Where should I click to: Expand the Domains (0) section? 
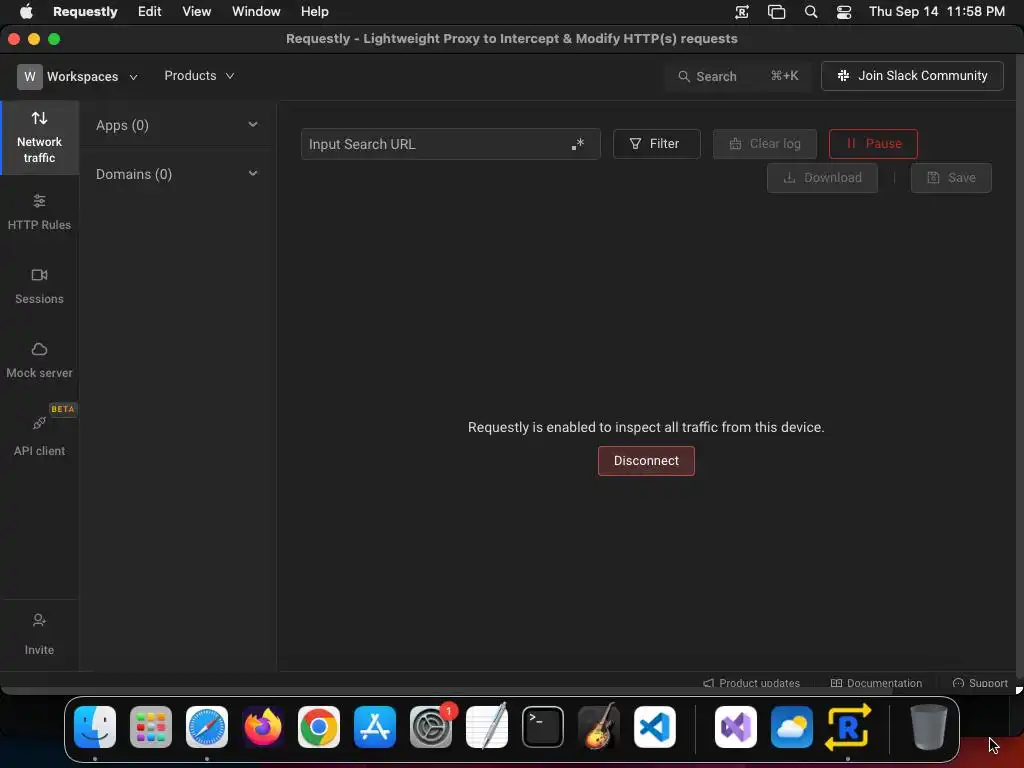[177, 174]
